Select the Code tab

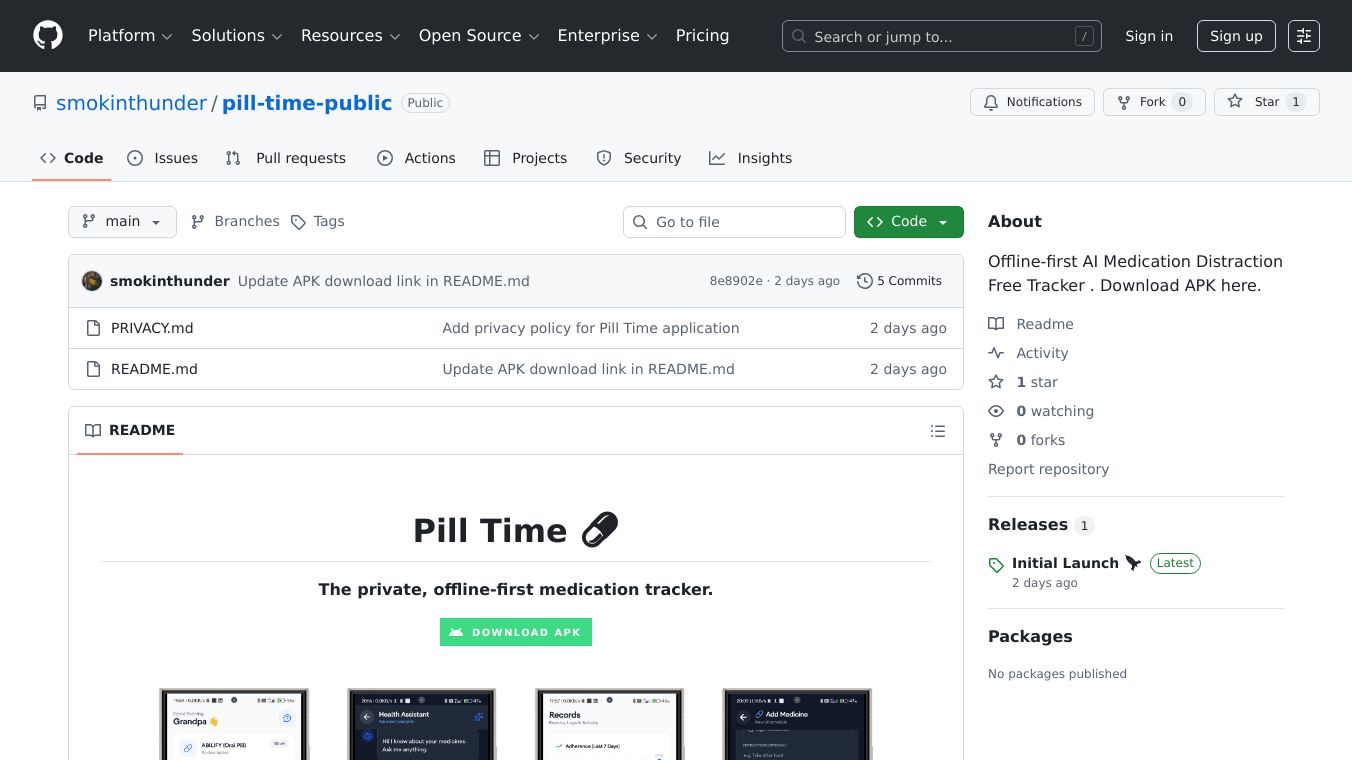(72, 158)
